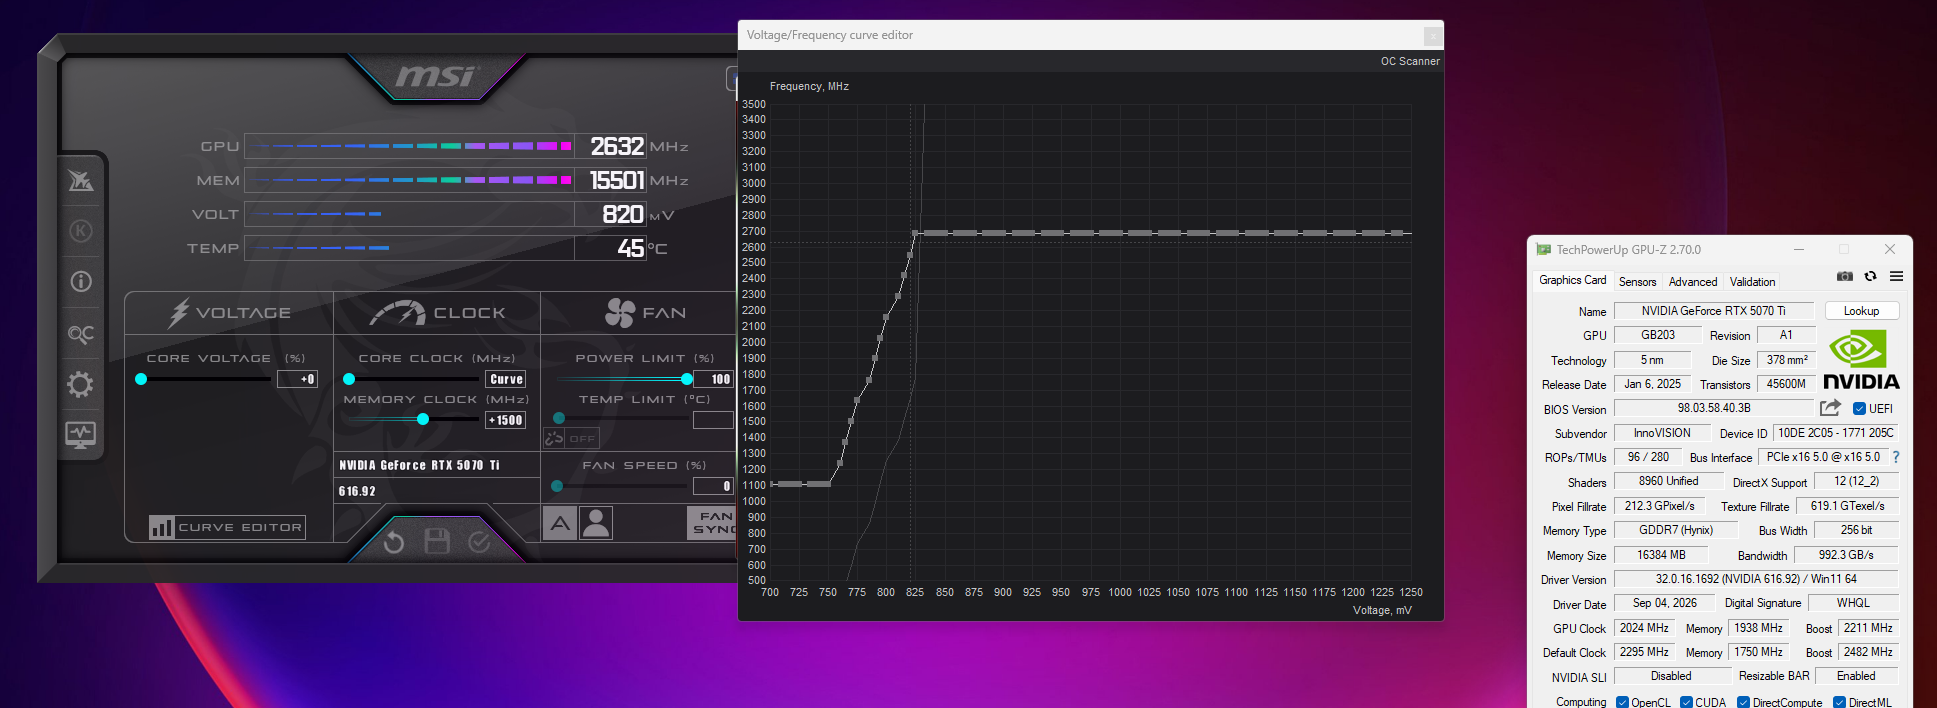This screenshot has height=708, width=1937.
Task: Click the Kombustor K icon in sidebar
Action: [81, 231]
